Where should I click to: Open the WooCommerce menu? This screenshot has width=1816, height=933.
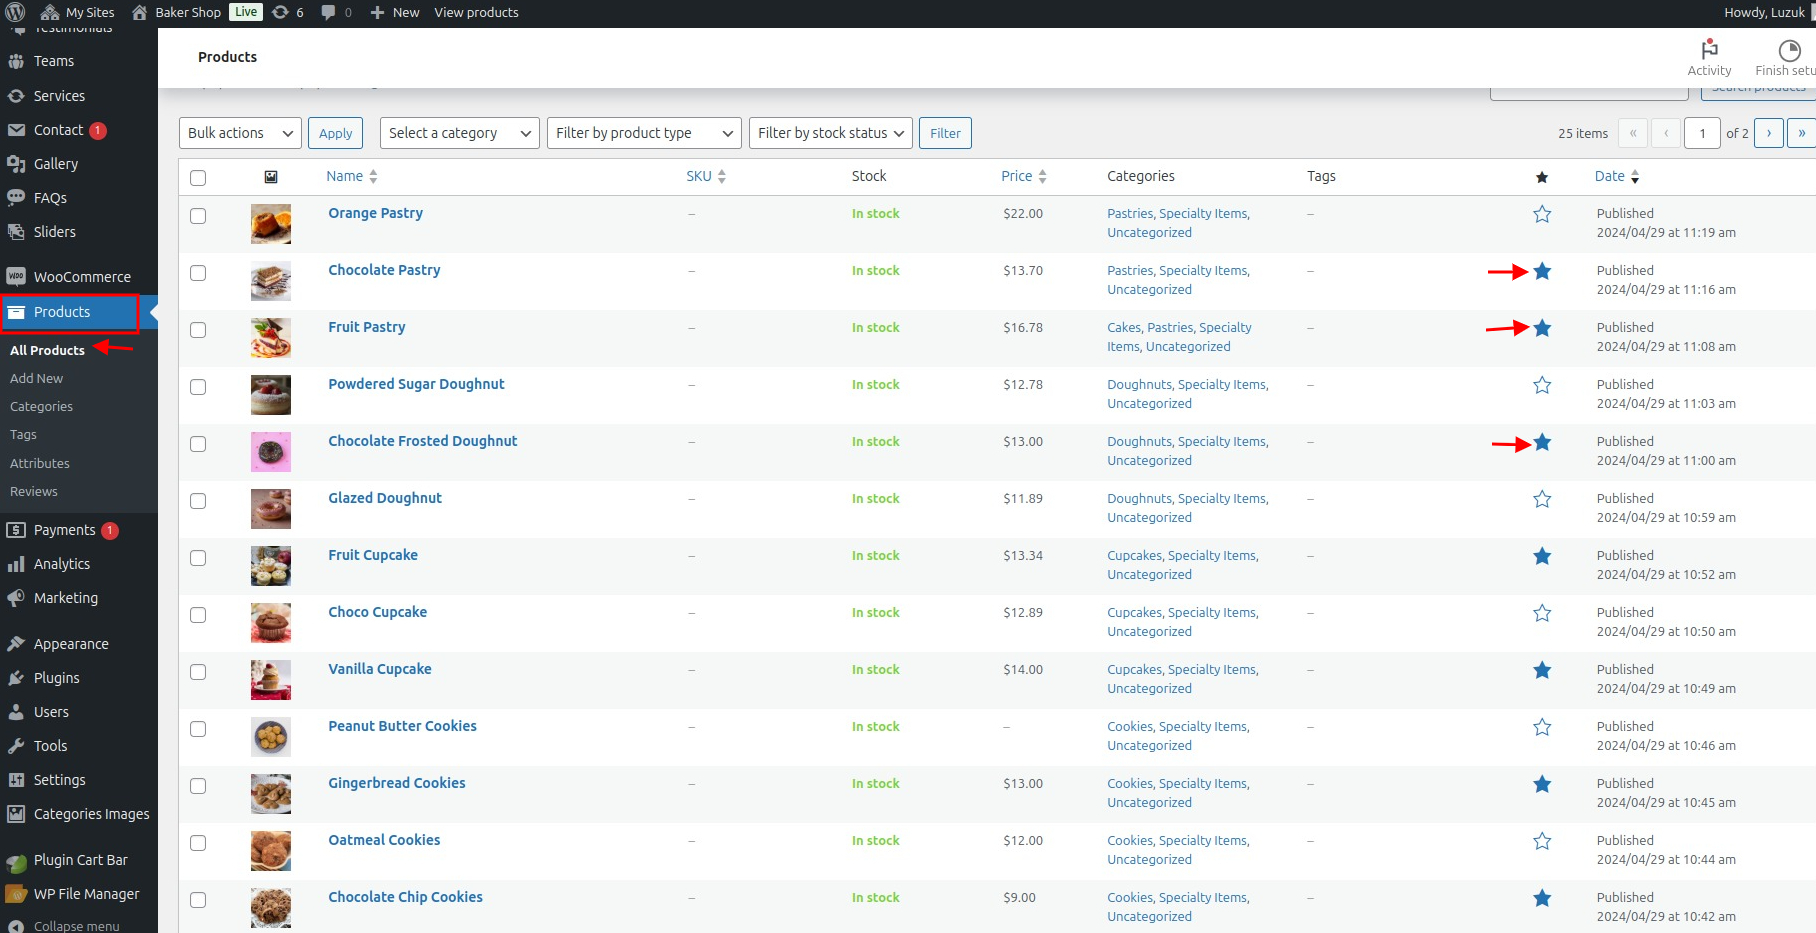point(82,277)
